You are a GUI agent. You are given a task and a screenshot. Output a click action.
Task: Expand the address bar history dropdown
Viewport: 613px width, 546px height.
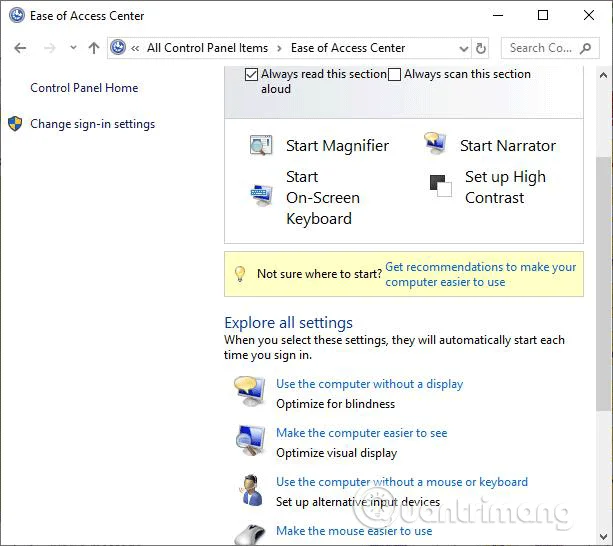pyautogui.click(x=464, y=48)
